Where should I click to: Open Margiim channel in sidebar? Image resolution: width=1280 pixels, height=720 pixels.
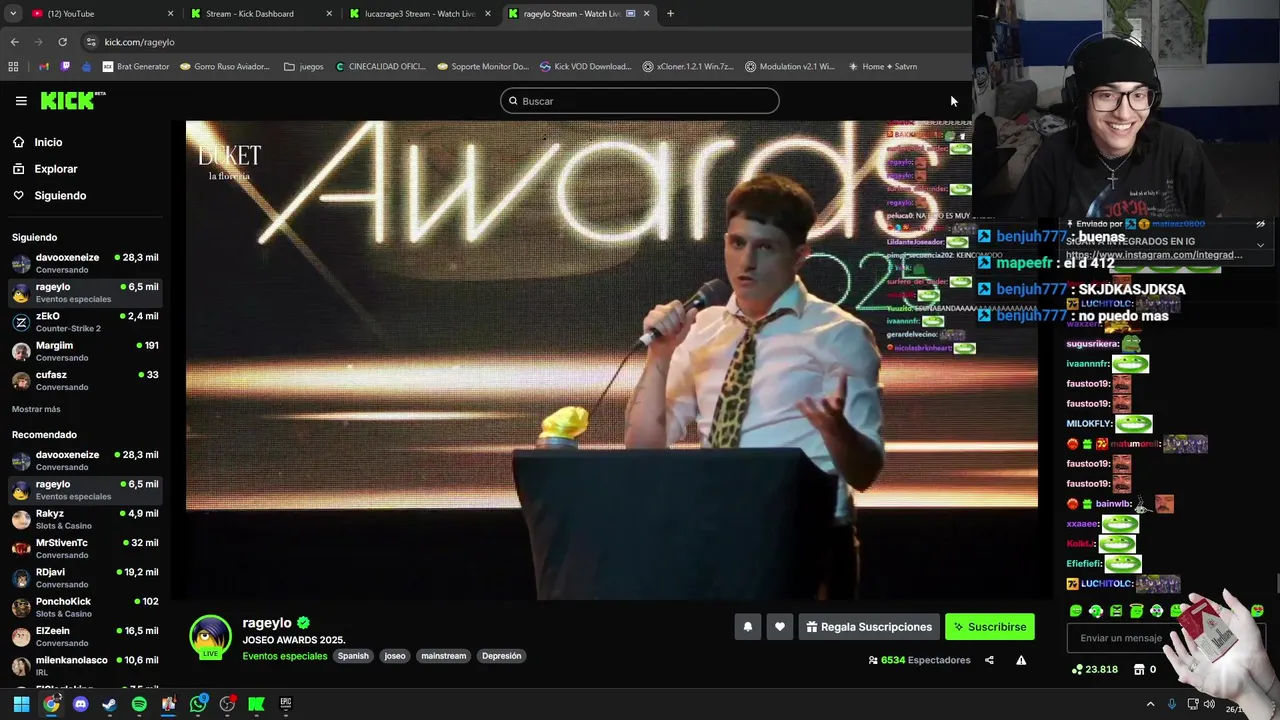pos(85,351)
